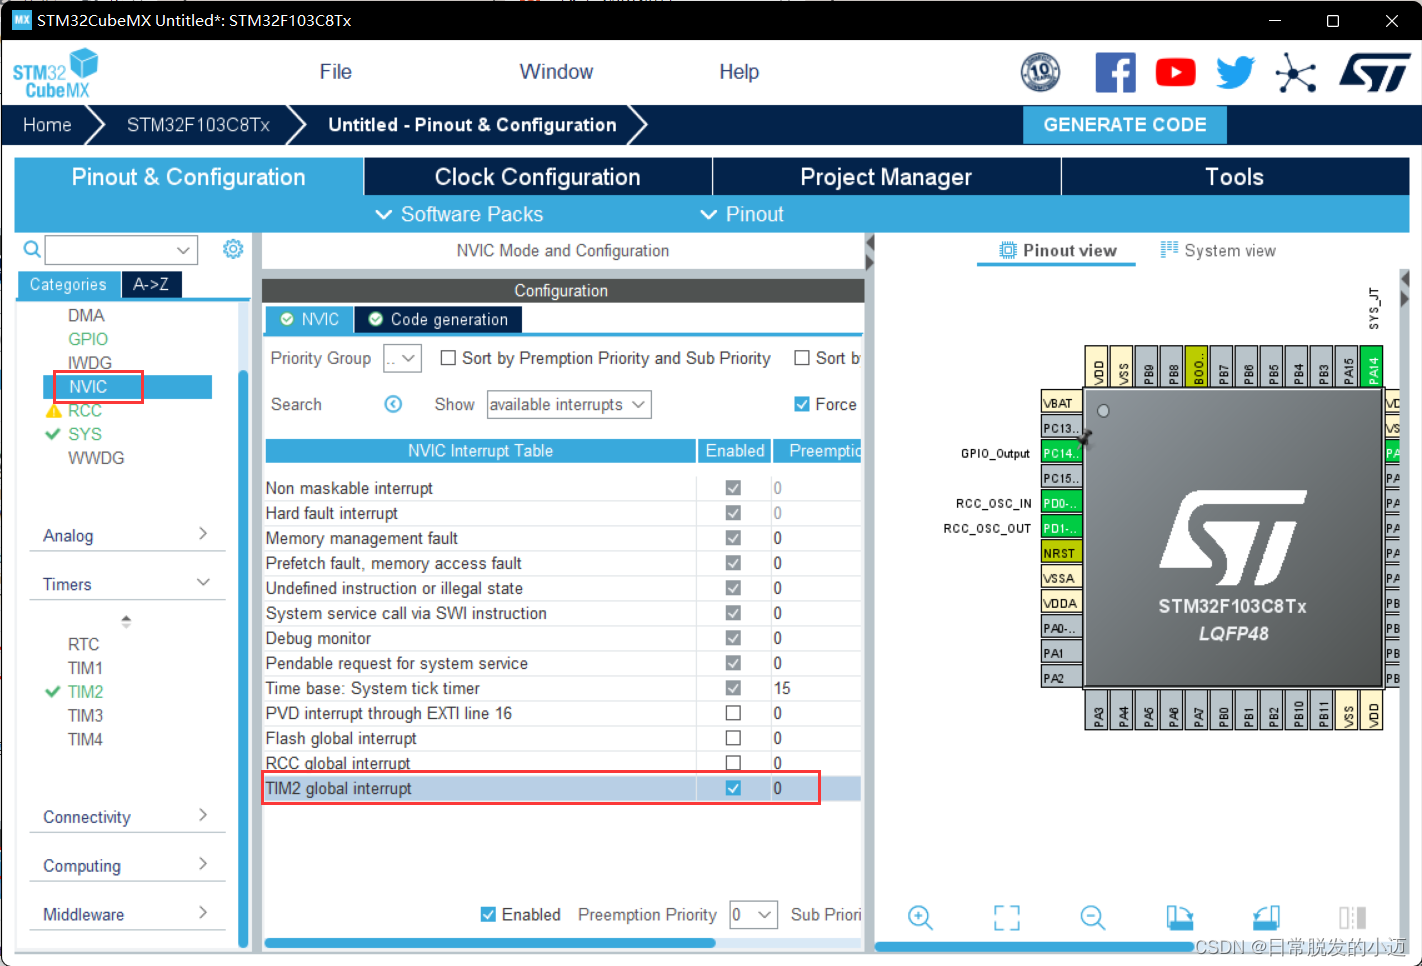Click the 10-year anniversary badge icon

1040,72
